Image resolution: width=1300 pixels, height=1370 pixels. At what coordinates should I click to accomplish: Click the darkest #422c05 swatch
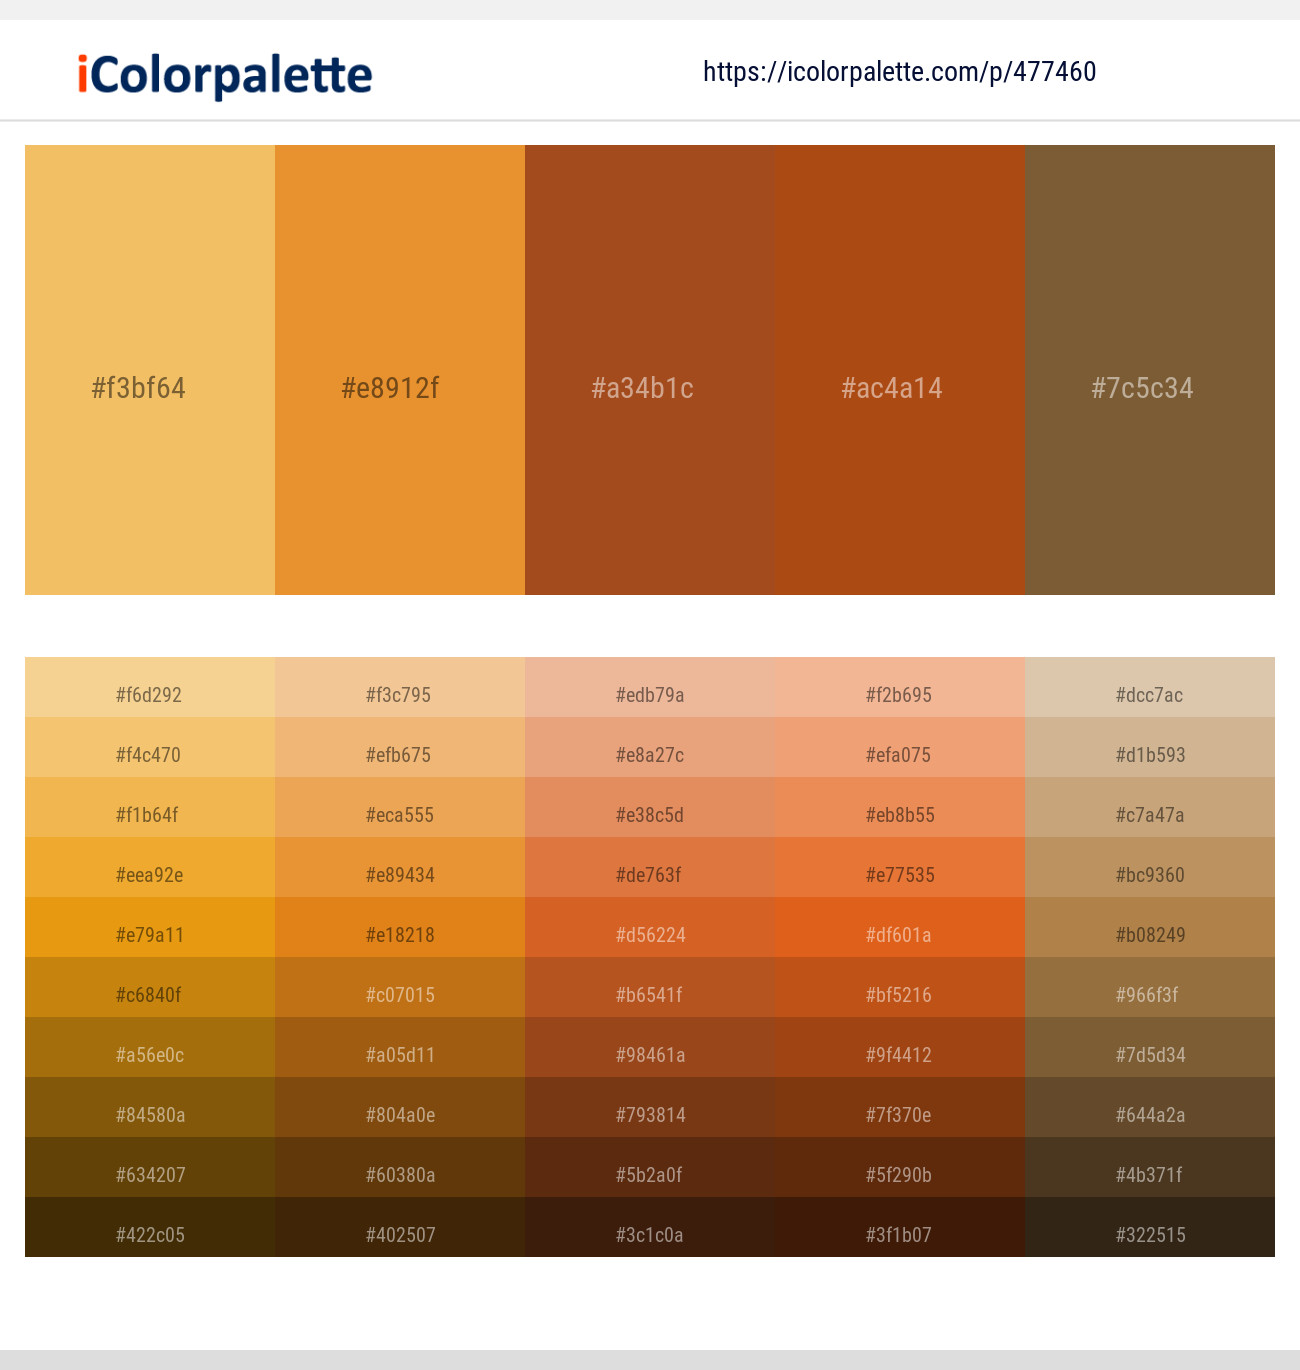(150, 1234)
